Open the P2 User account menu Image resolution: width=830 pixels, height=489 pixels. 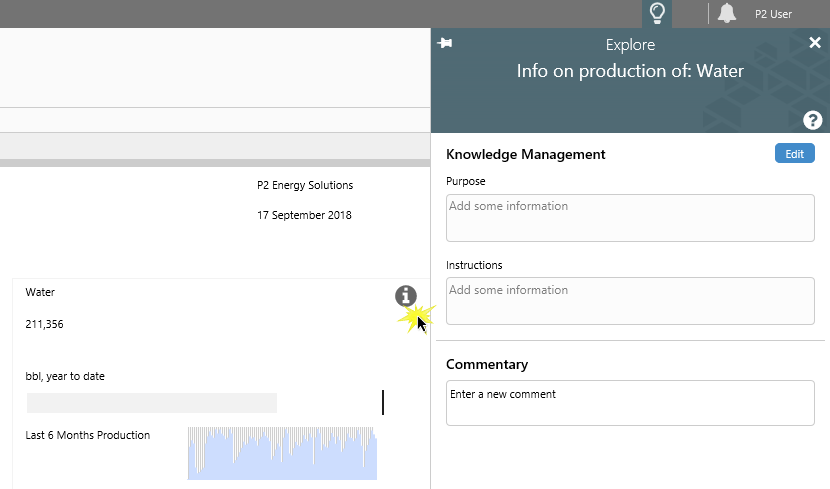[773, 14]
